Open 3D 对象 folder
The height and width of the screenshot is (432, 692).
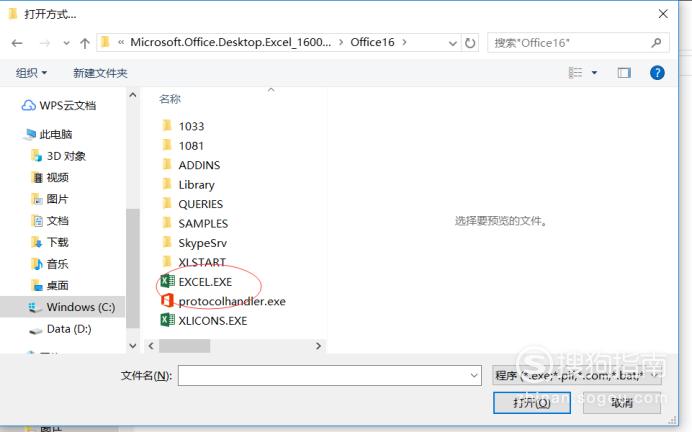[x=58, y=156]
